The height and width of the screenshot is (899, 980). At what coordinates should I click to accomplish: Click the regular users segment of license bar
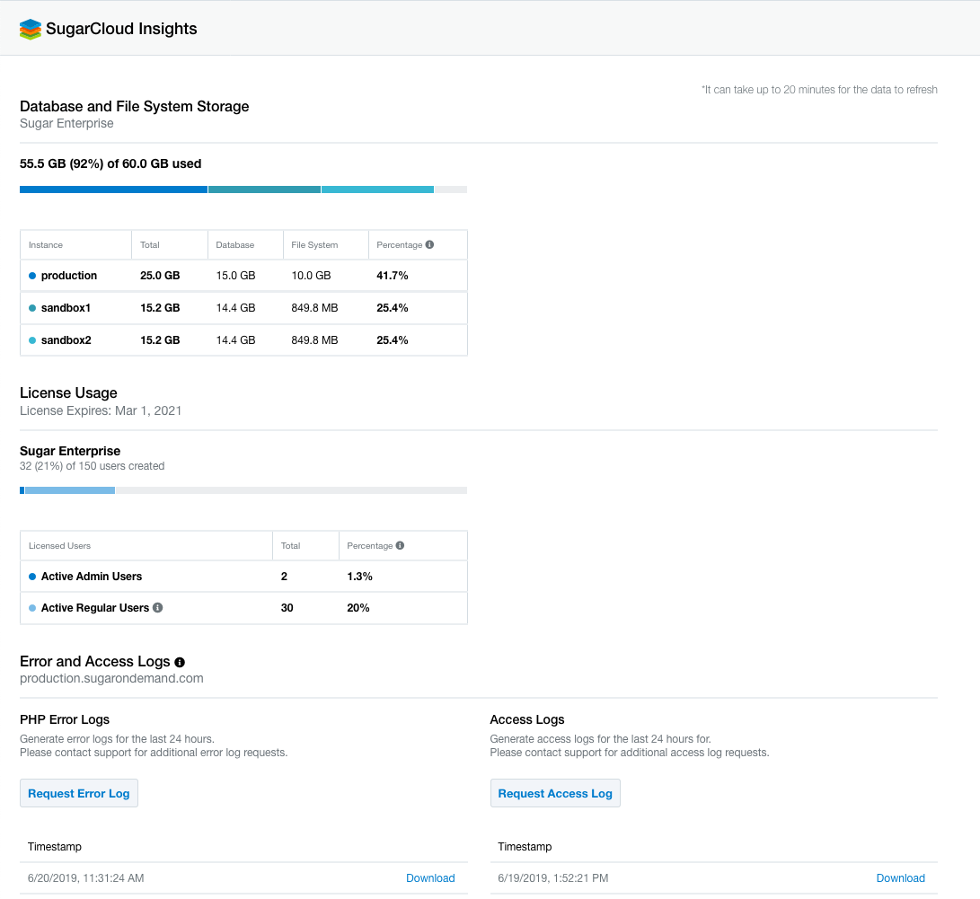click(x=69, y=490)
